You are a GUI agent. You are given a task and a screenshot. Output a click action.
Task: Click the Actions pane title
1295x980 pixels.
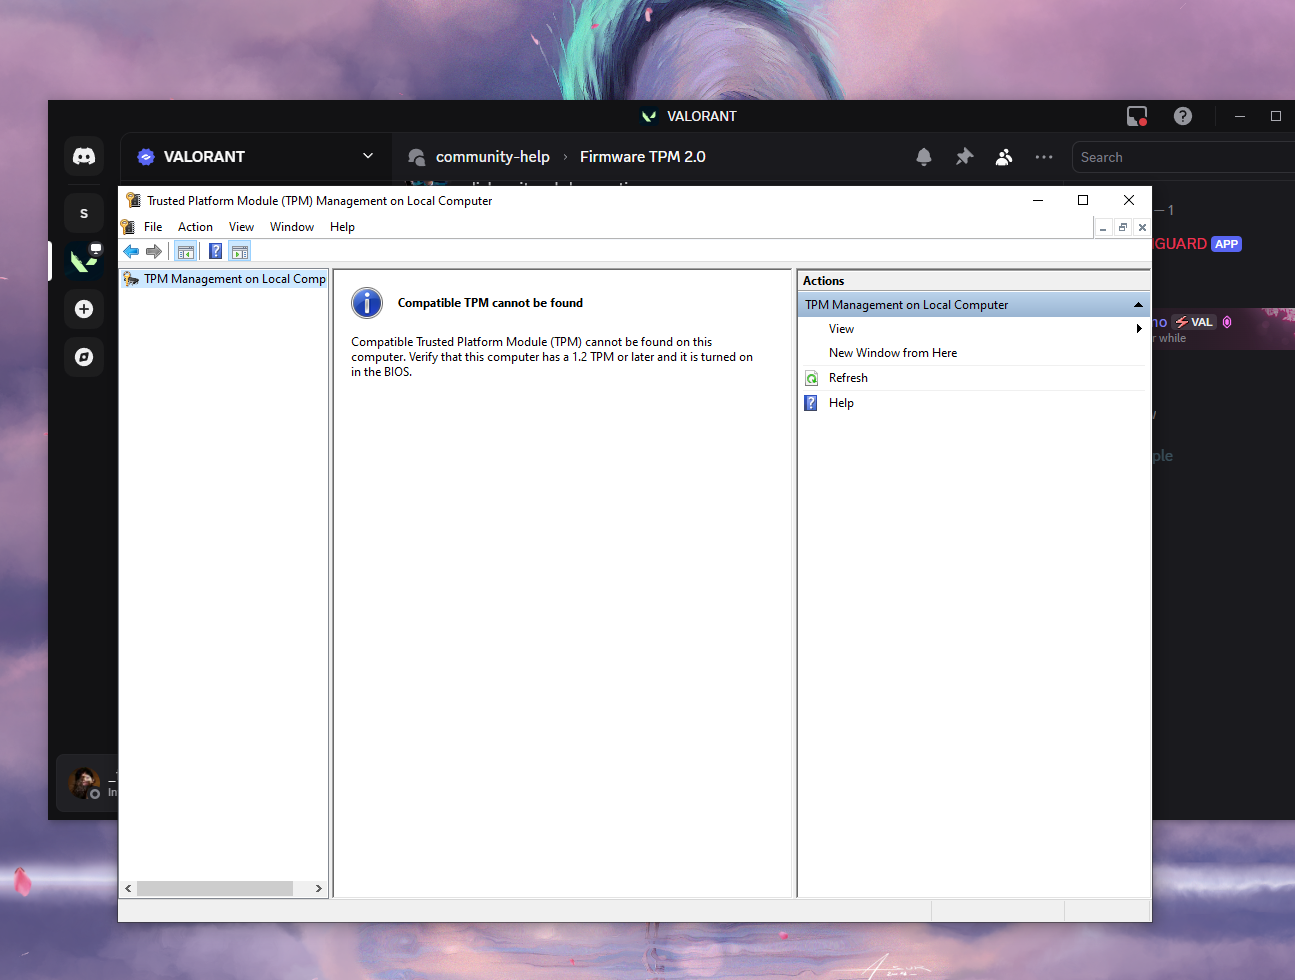[x=823, y=281]
